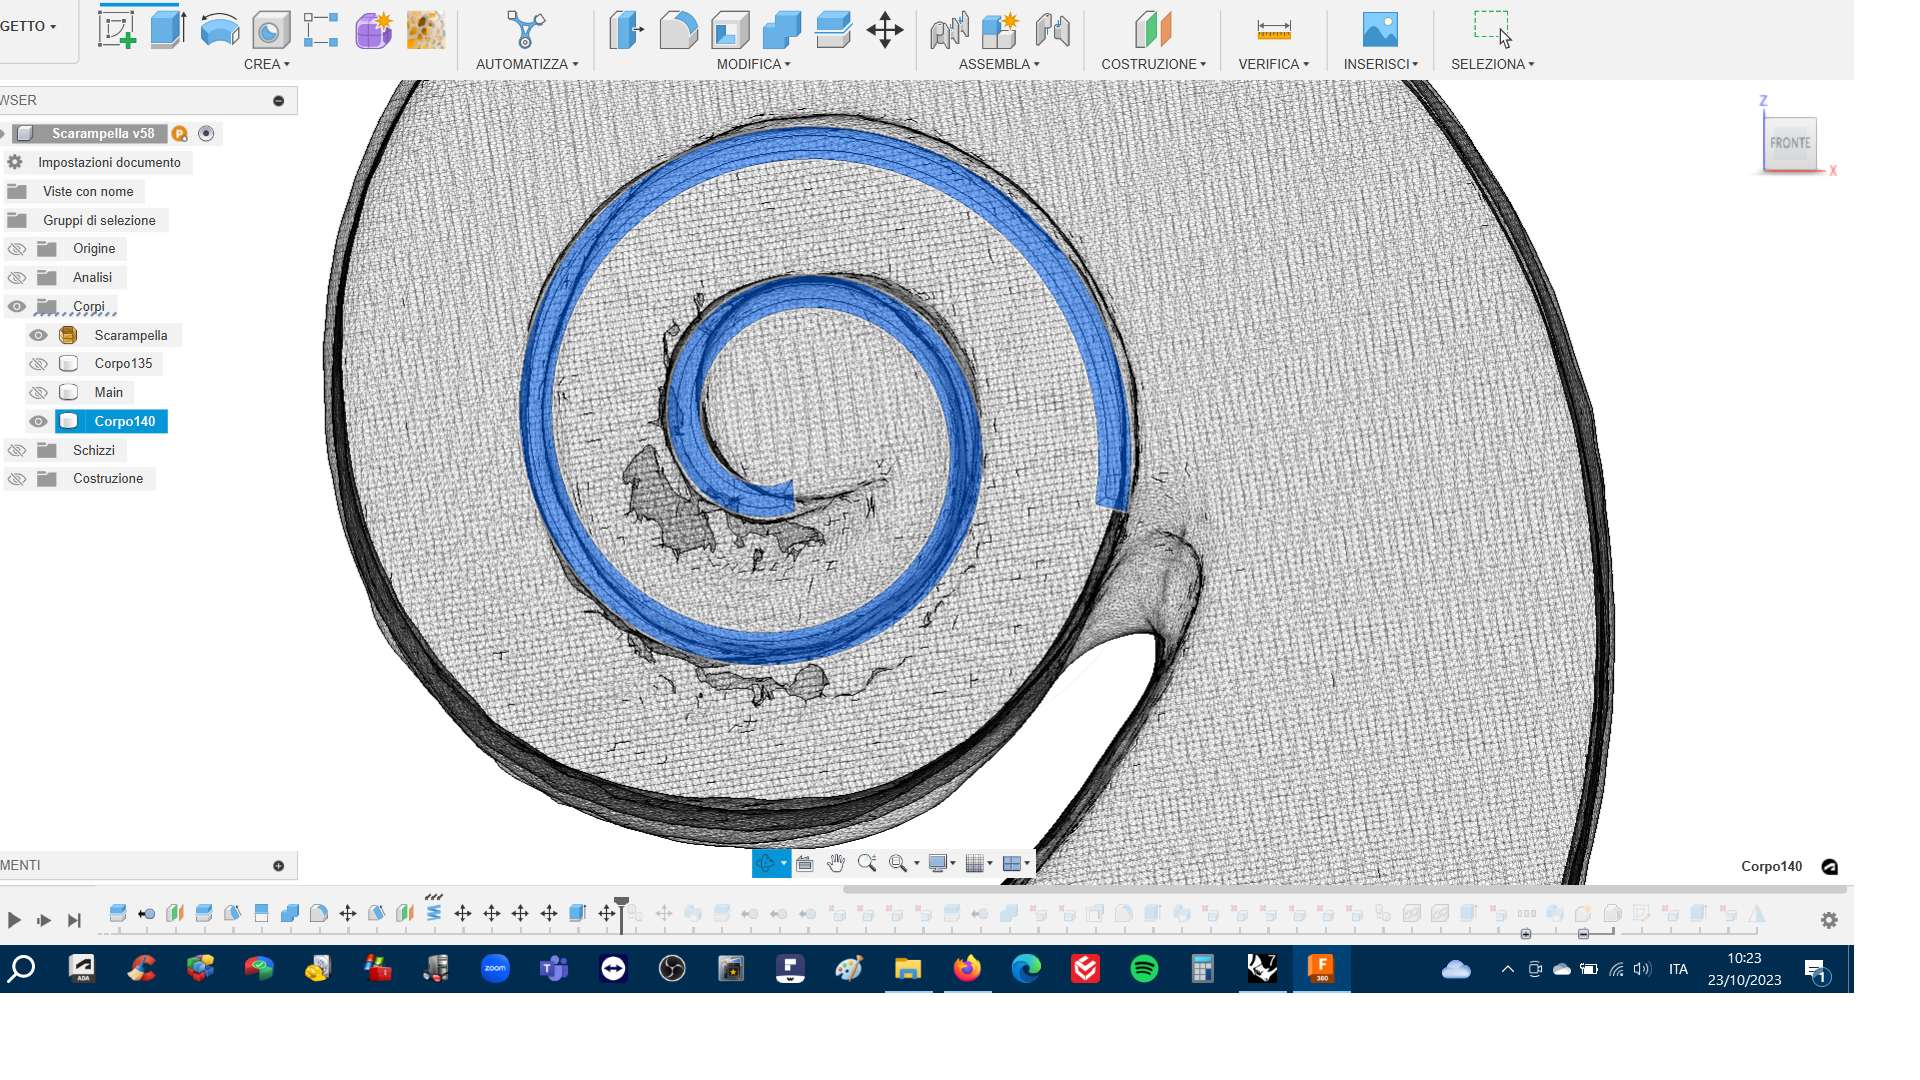Expand the comments panel

[279, 866]
